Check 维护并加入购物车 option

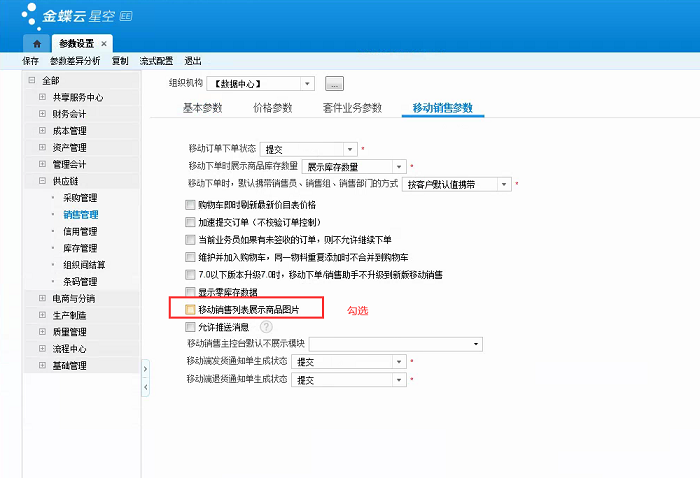[190, 257]
